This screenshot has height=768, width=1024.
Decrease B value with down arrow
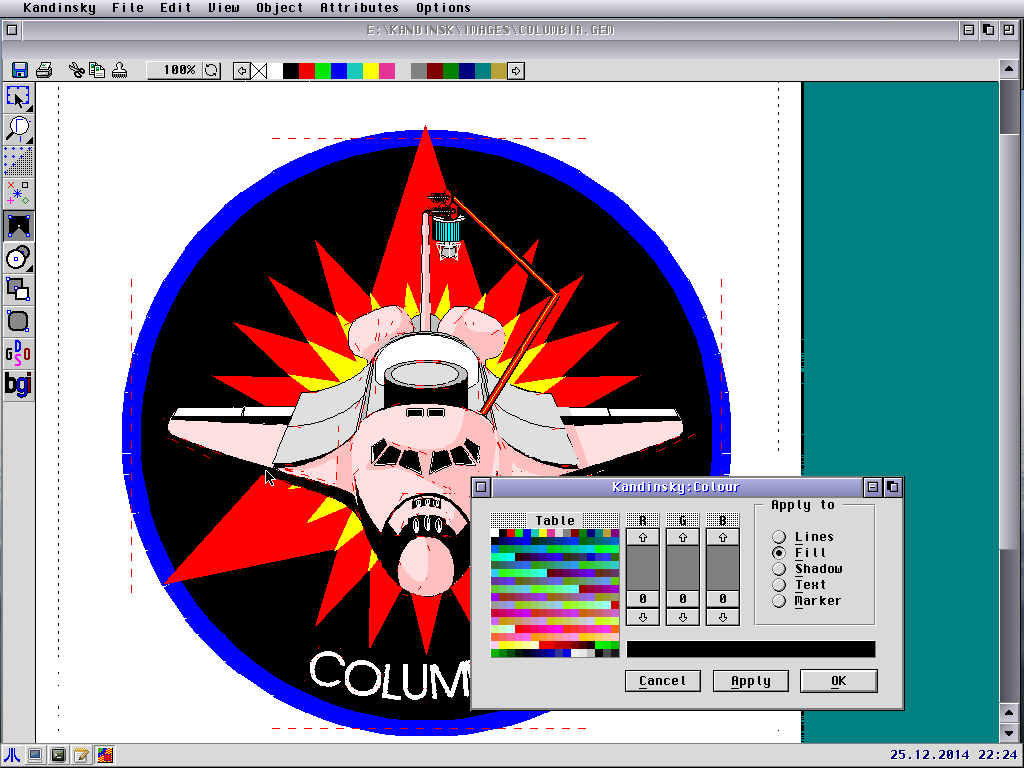(722, 617)
